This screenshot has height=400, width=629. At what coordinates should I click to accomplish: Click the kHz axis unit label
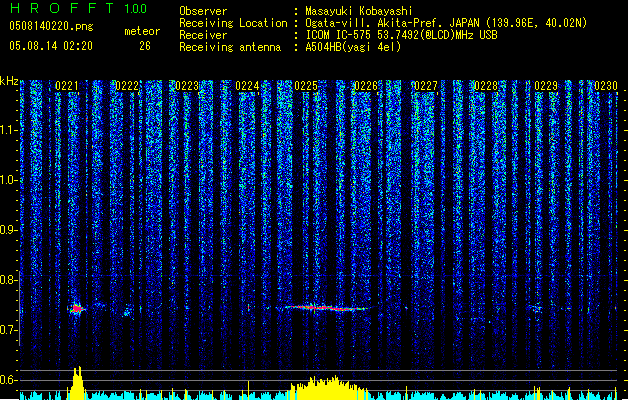9,81
